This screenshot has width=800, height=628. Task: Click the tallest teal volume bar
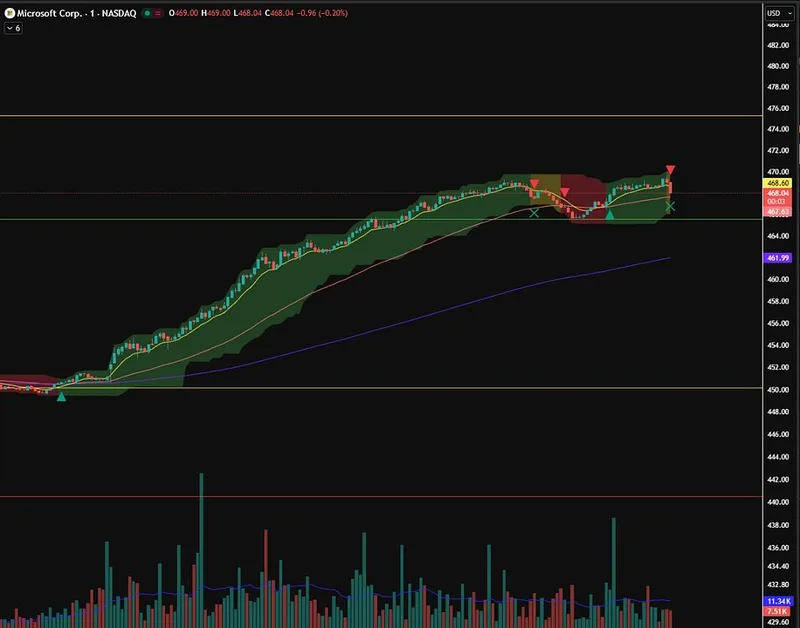pyautogui.click(x=201, y=550)
